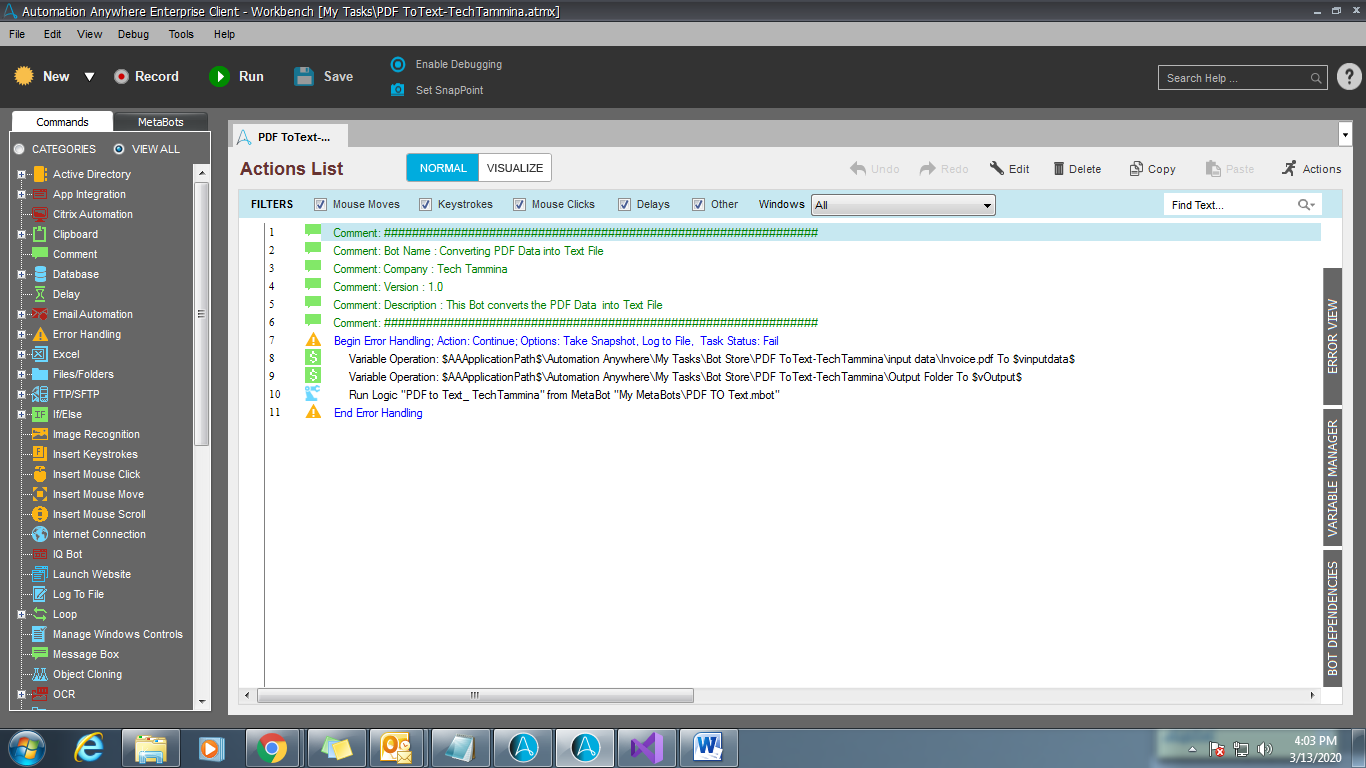Expand the App Integration command node
The image size is (1366, 768).
point(21,194)
